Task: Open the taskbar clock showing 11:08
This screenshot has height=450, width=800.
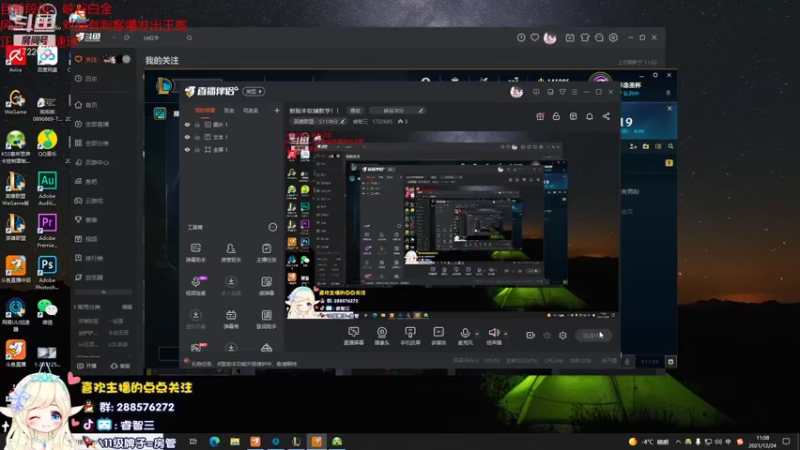Action: click(x=762, y=442)
